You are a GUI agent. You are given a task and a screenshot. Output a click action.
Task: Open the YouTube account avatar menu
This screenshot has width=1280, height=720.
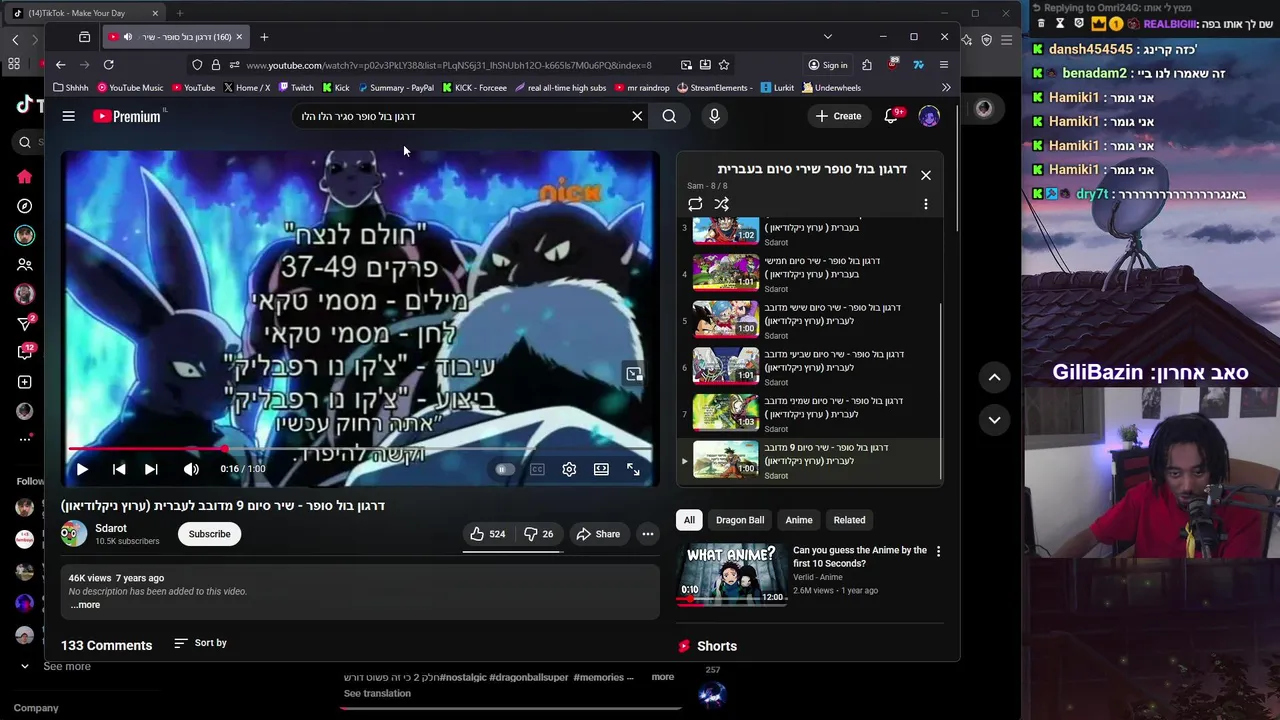929,116
